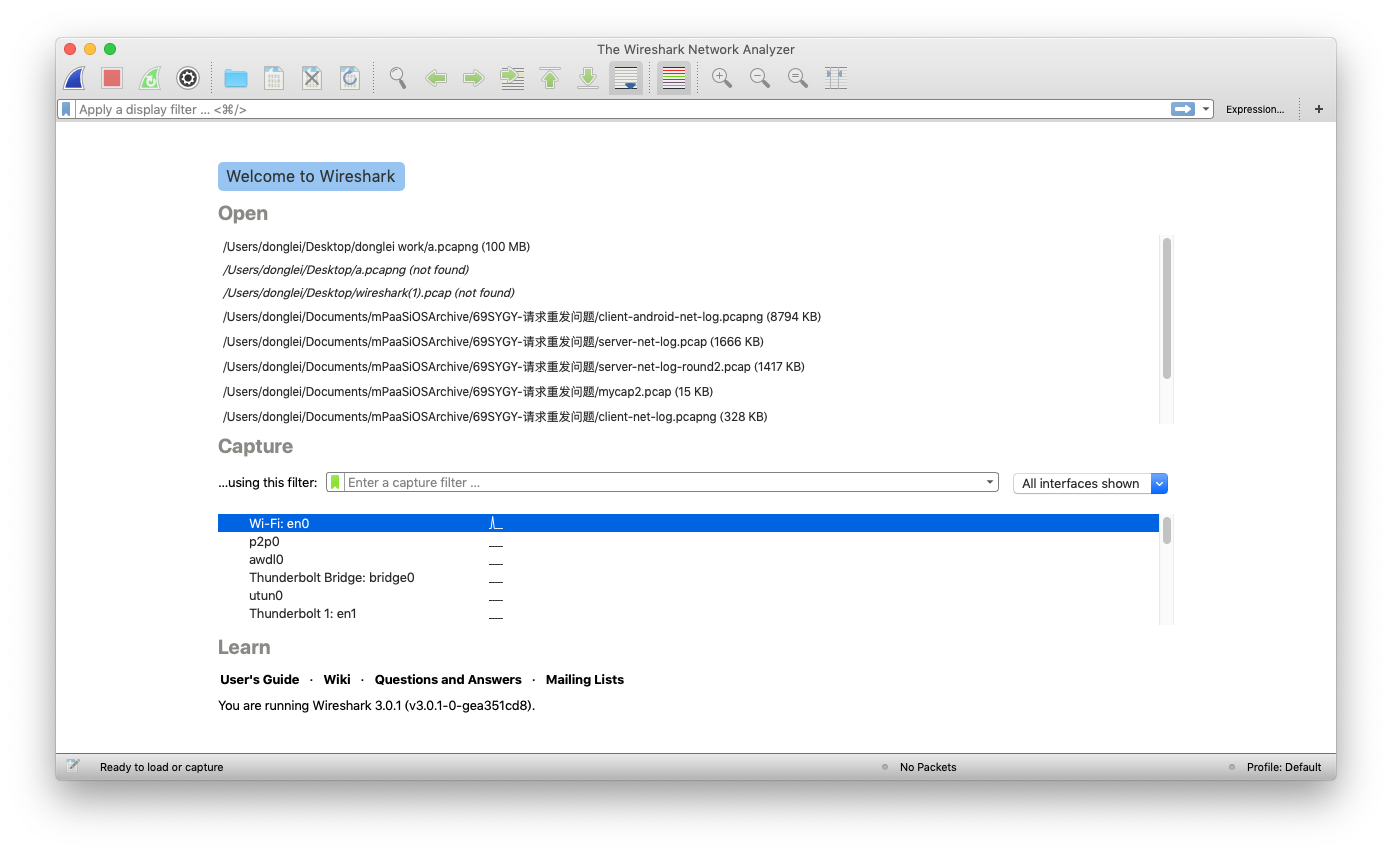This screenshot has width=1392, height=854.
Task: Go back in packet history arrow
Action: 436,78
